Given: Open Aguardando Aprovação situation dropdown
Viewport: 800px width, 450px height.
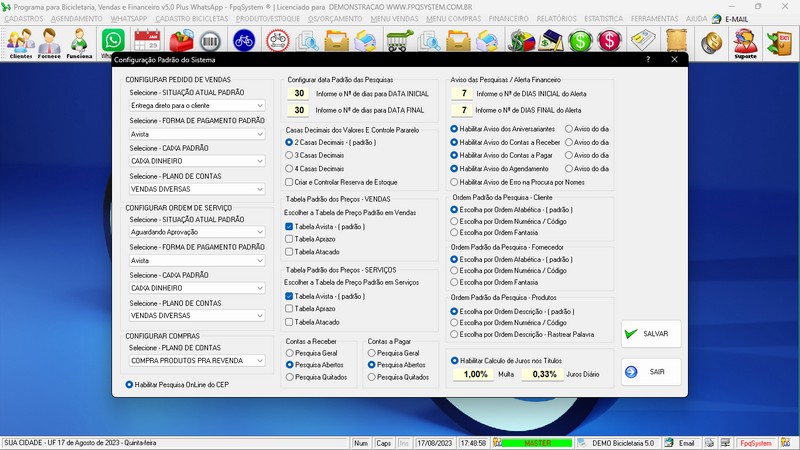Looking at the screenshot, I should click(197, 232).
